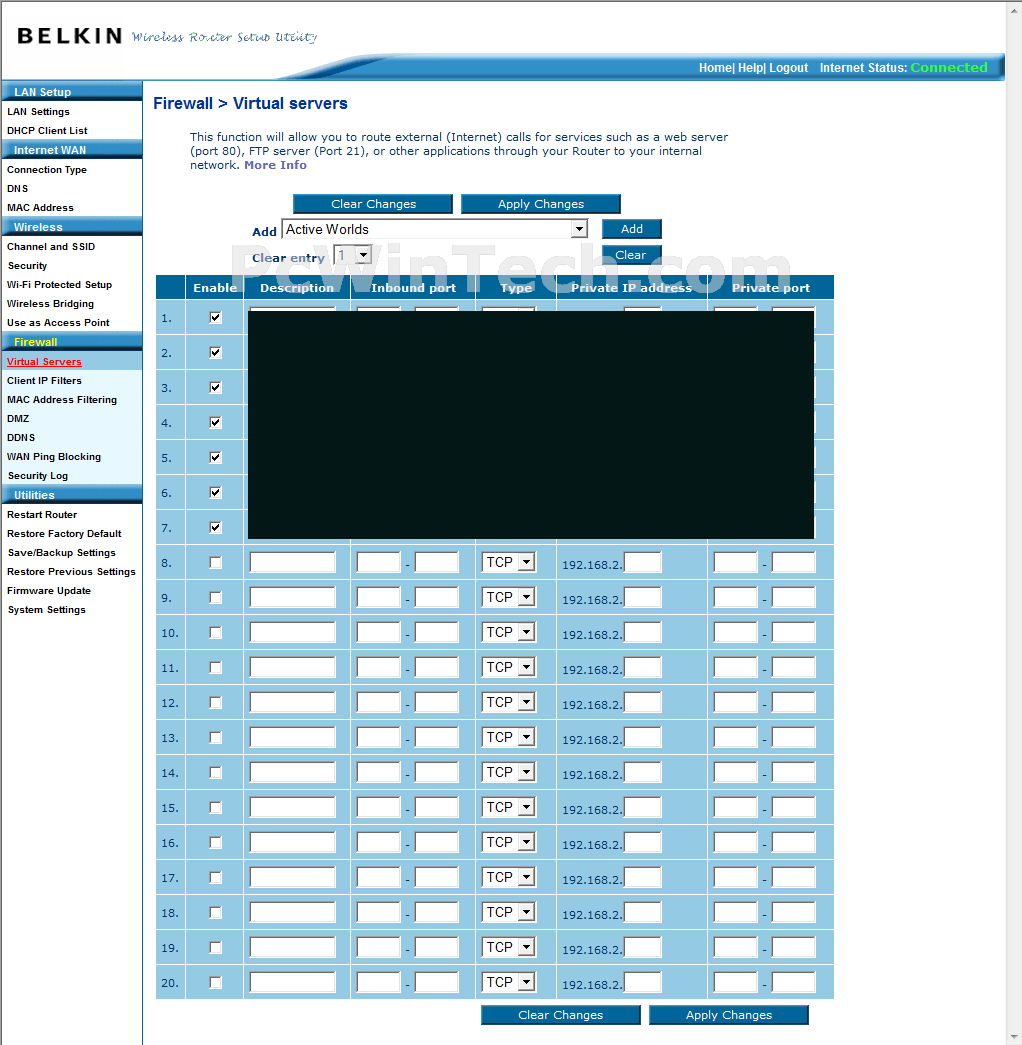This screenshot has height=1045, width=1022.
Task: Open Firmware Update in the sidebar
Action: click(49, 590)
